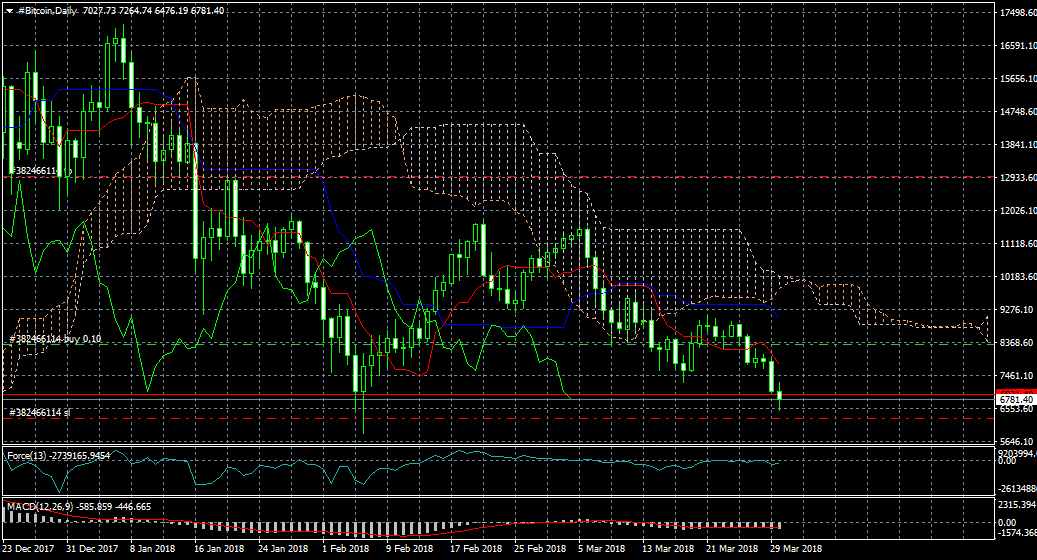The height and width of the screenshot is (560, 1037).
Task: Click the latest candlestick on the chart
Action: tap(780, 396)
